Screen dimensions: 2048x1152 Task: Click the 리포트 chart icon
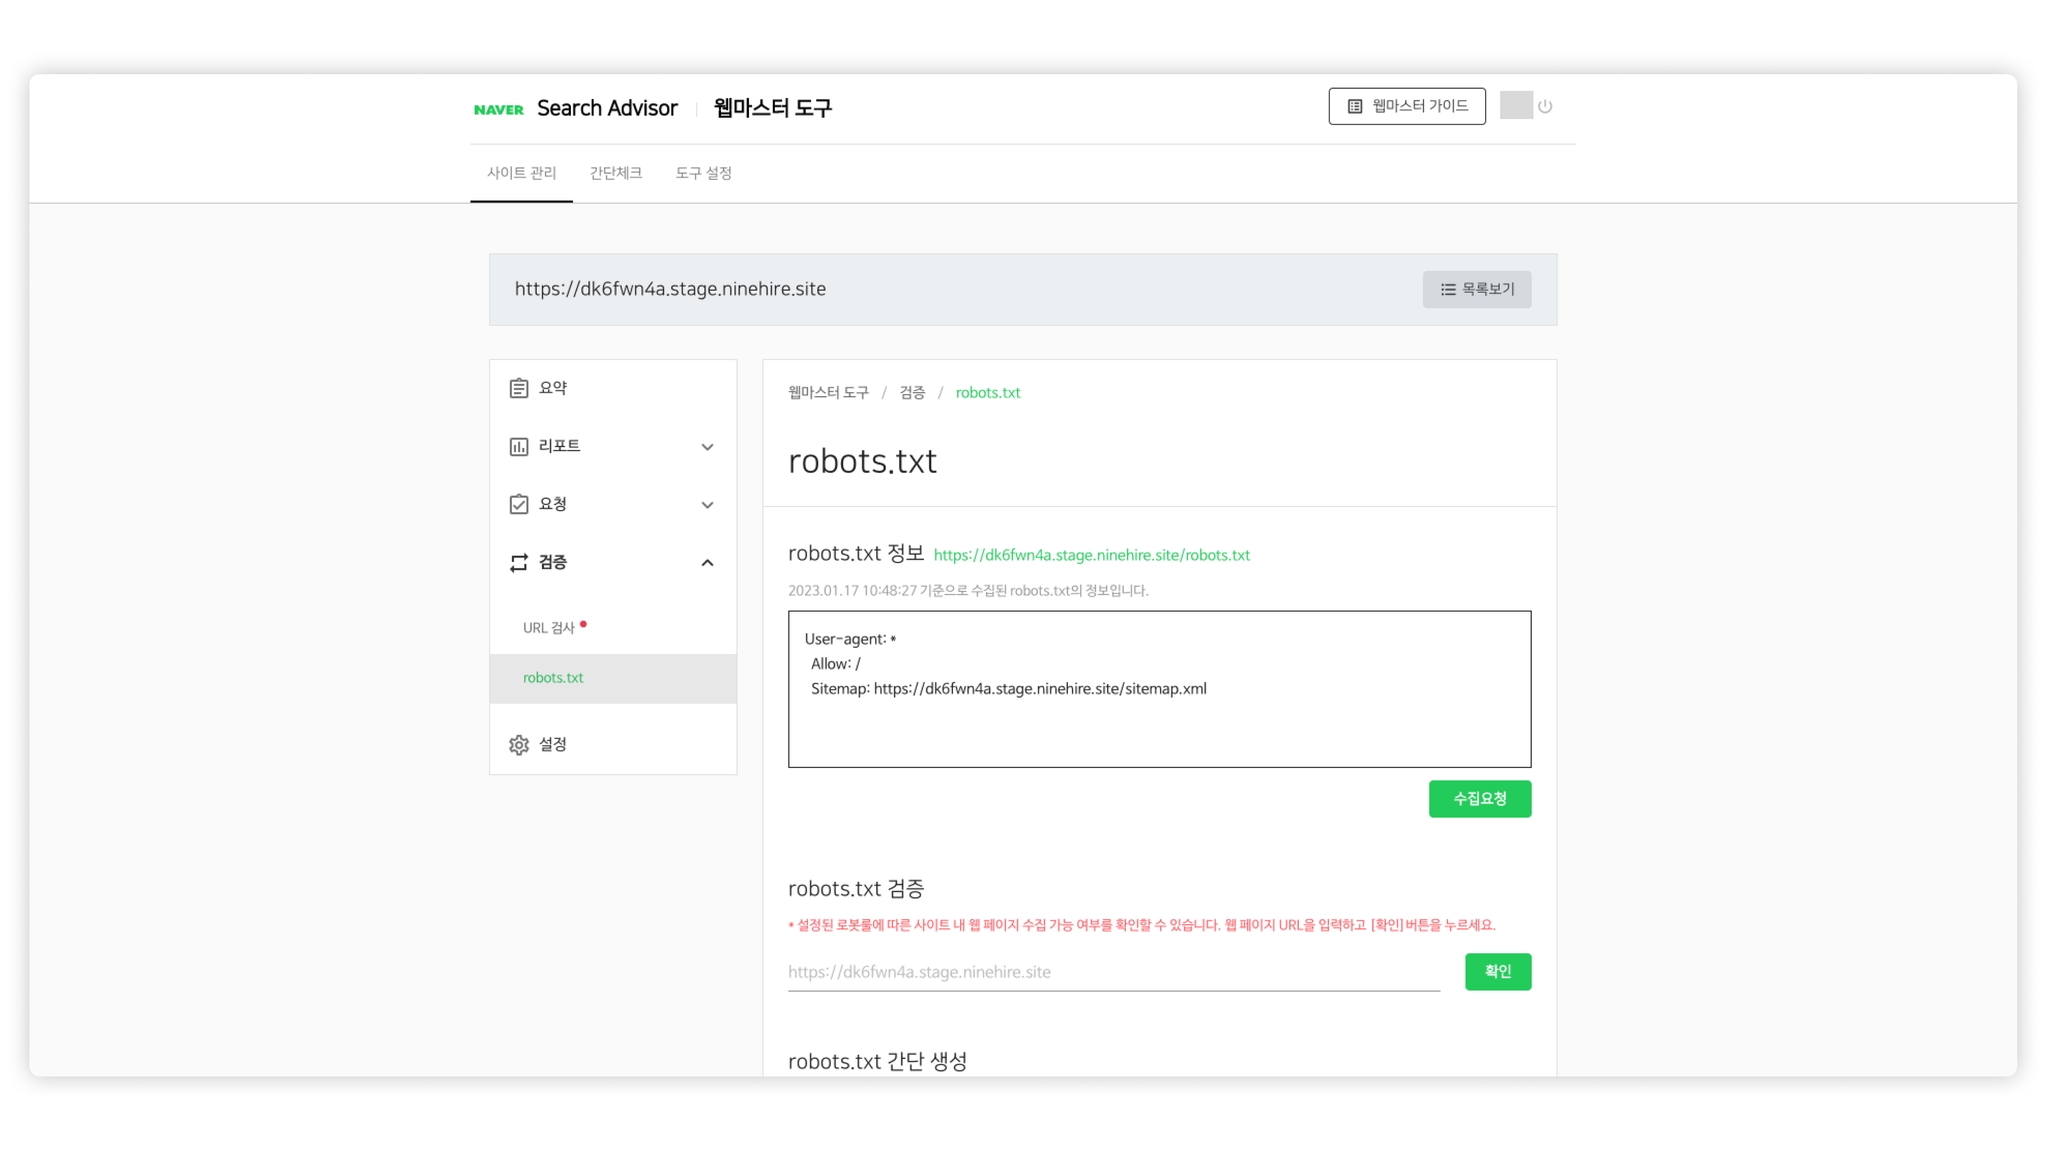click(x=518, y=446)
